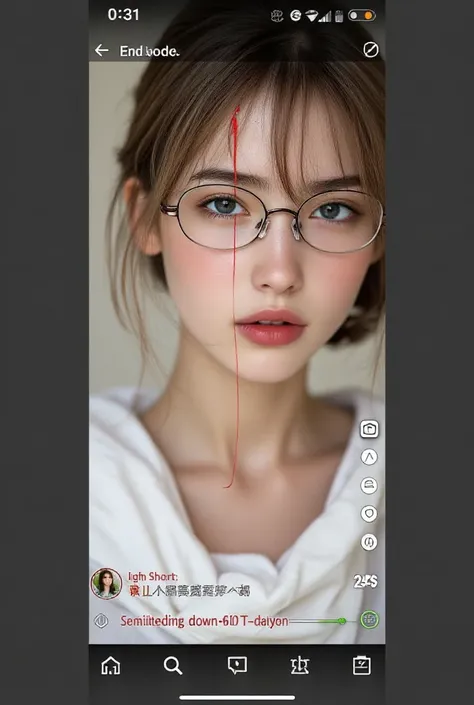Screen dimensions: 474x705
Task: Open the clipboard tab at bottom right
Action: 362,665
